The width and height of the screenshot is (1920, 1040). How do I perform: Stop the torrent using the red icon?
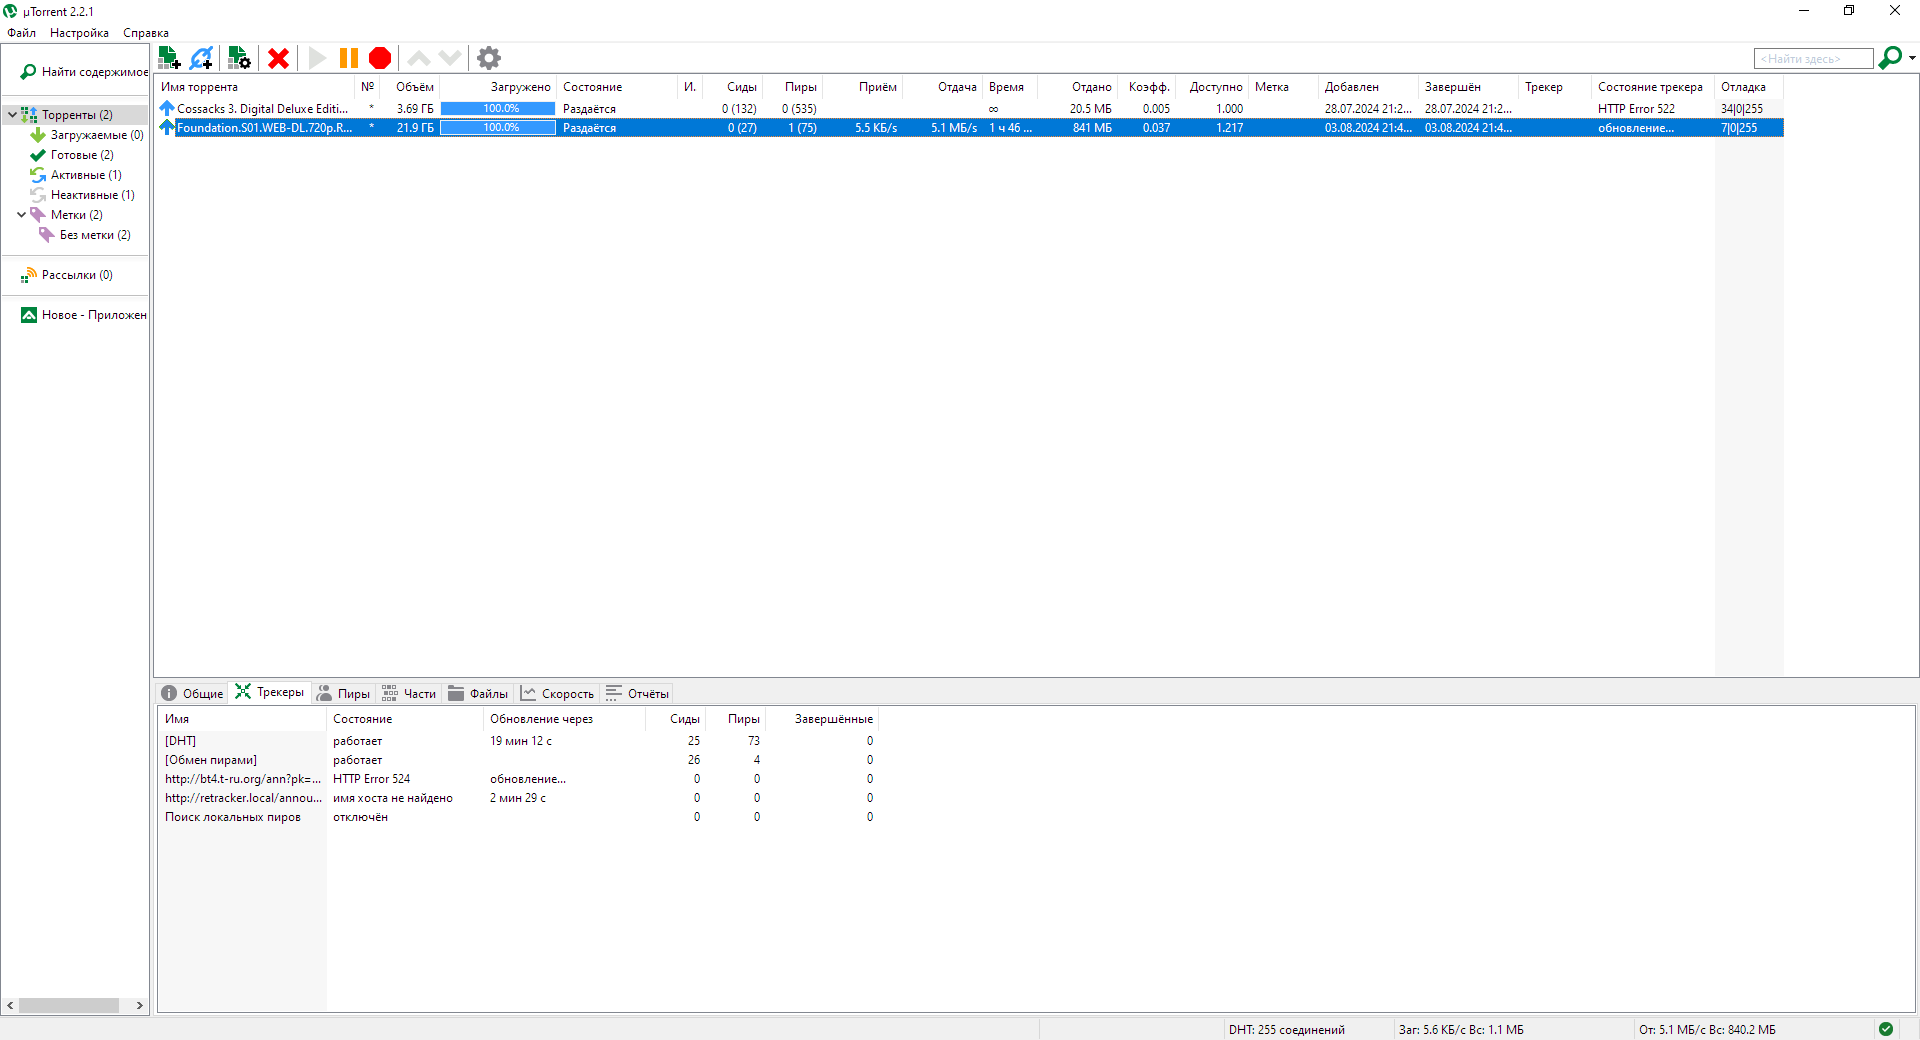pos(380,58)
